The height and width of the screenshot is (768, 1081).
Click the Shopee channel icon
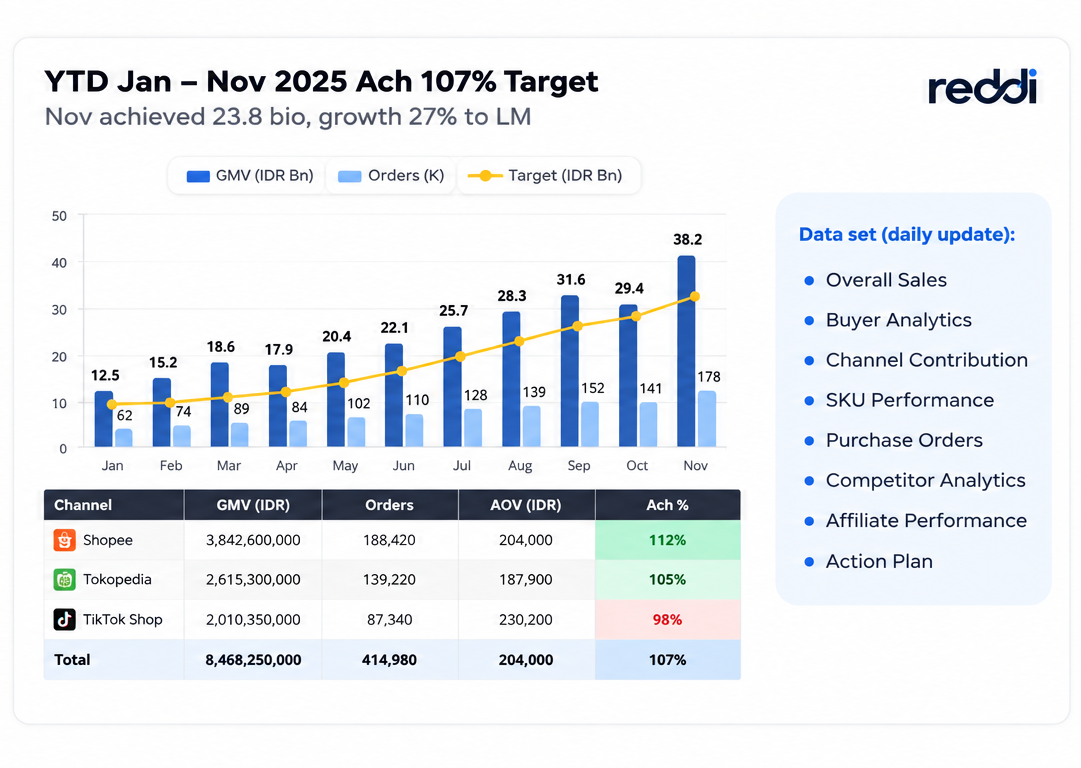(x=65, y=540)
